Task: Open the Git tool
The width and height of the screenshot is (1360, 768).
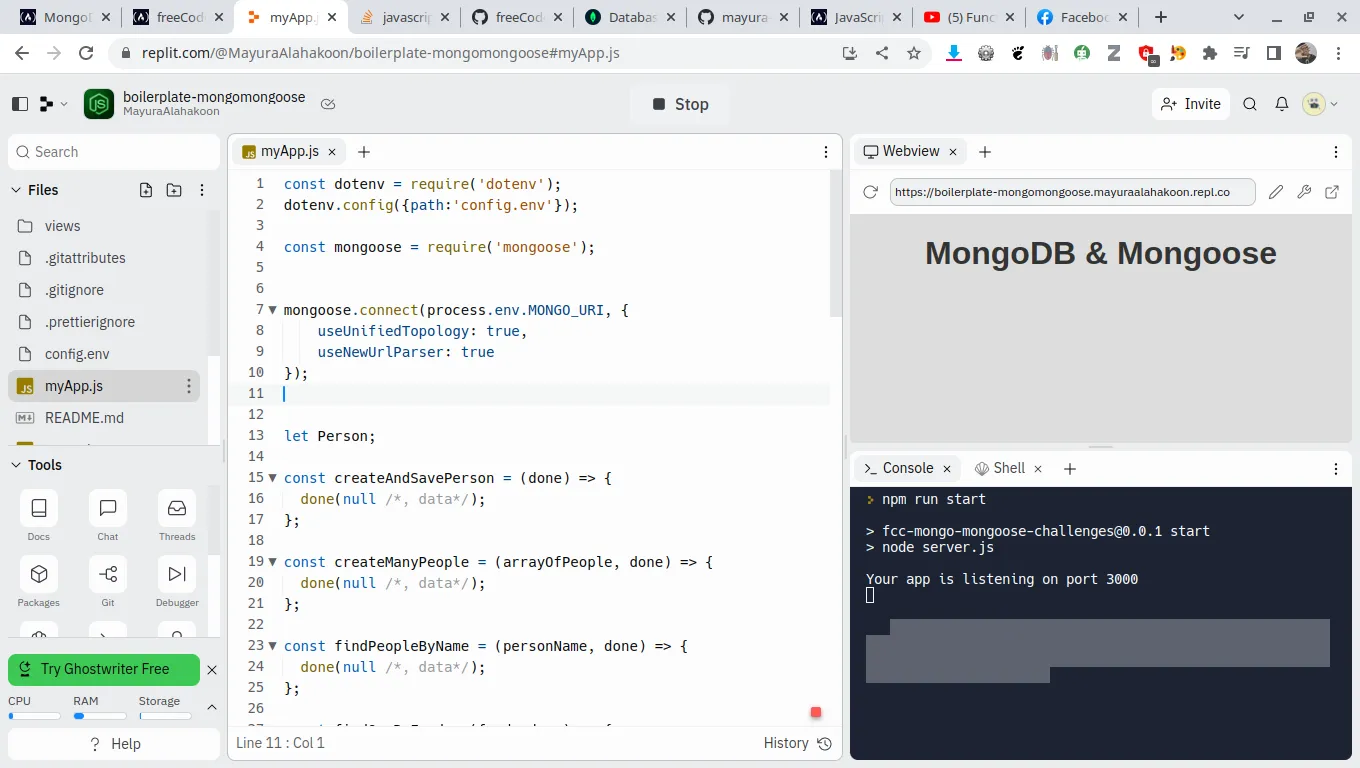Action: pyautogui.click(x=108, y=582)
